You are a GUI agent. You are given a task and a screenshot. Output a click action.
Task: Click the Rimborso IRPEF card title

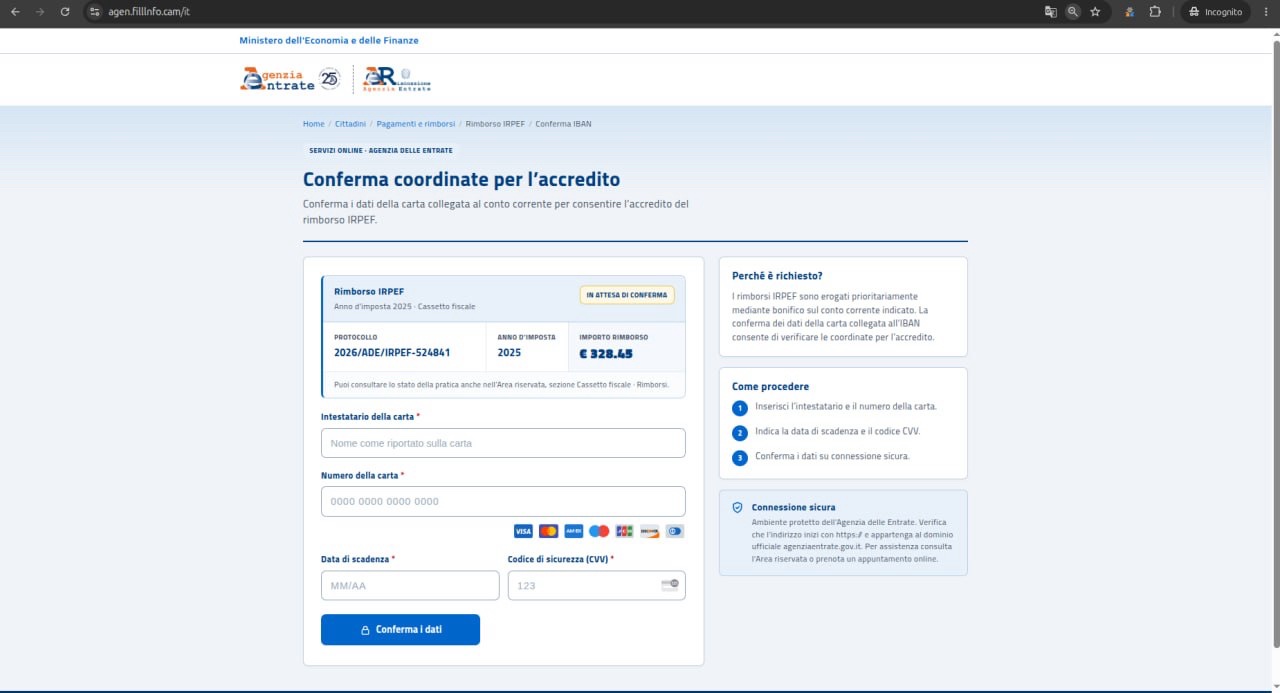pos(369,291)
